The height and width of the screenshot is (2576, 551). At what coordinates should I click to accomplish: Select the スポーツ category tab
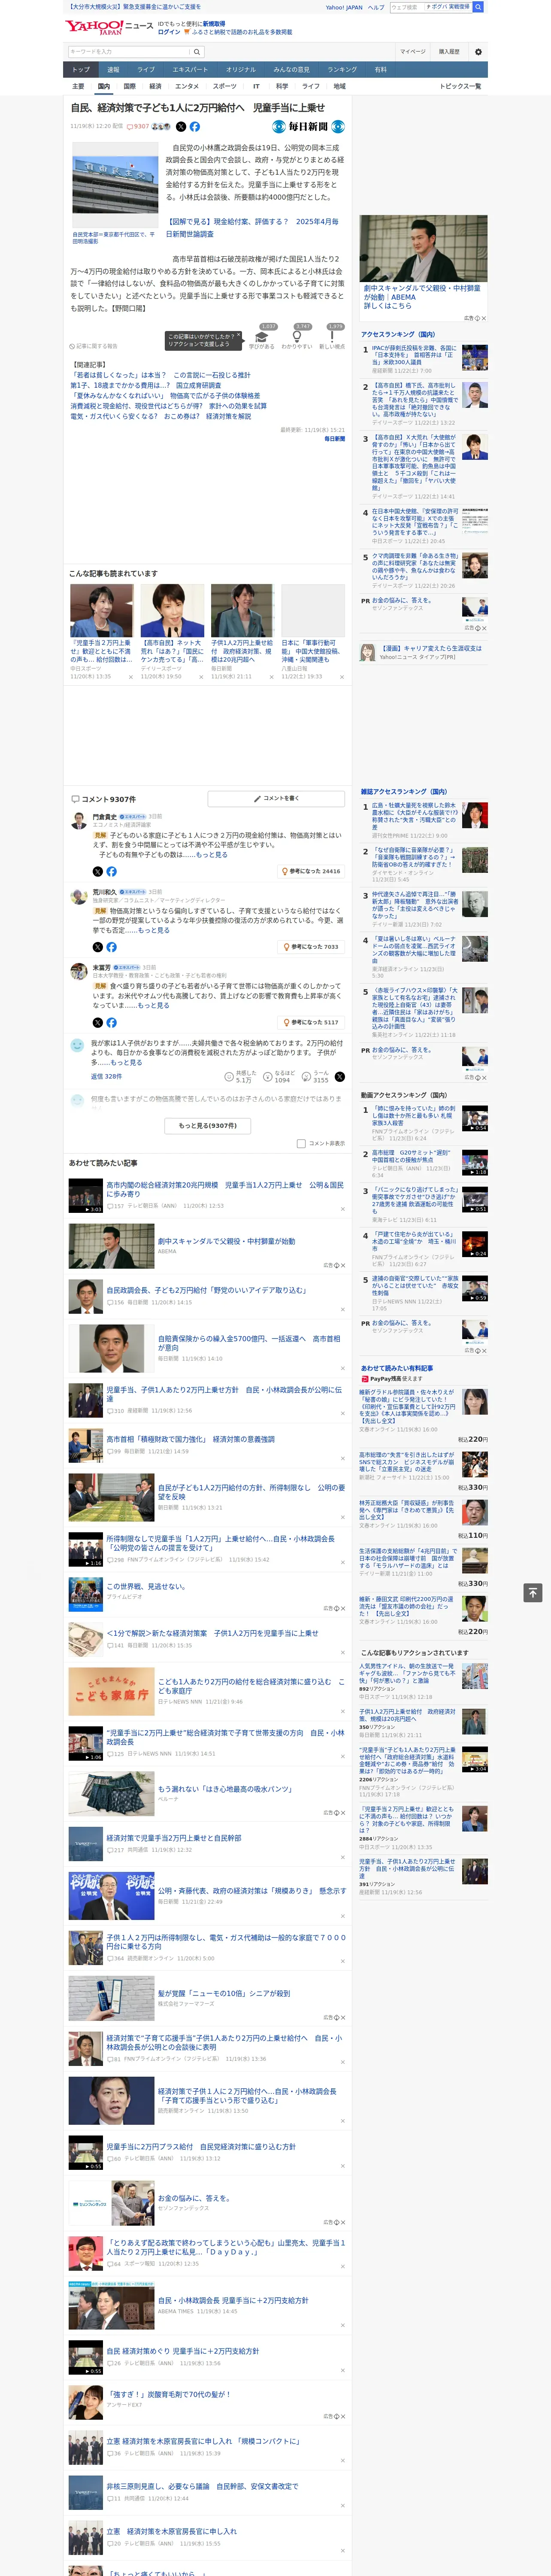[x=225, y=86]
